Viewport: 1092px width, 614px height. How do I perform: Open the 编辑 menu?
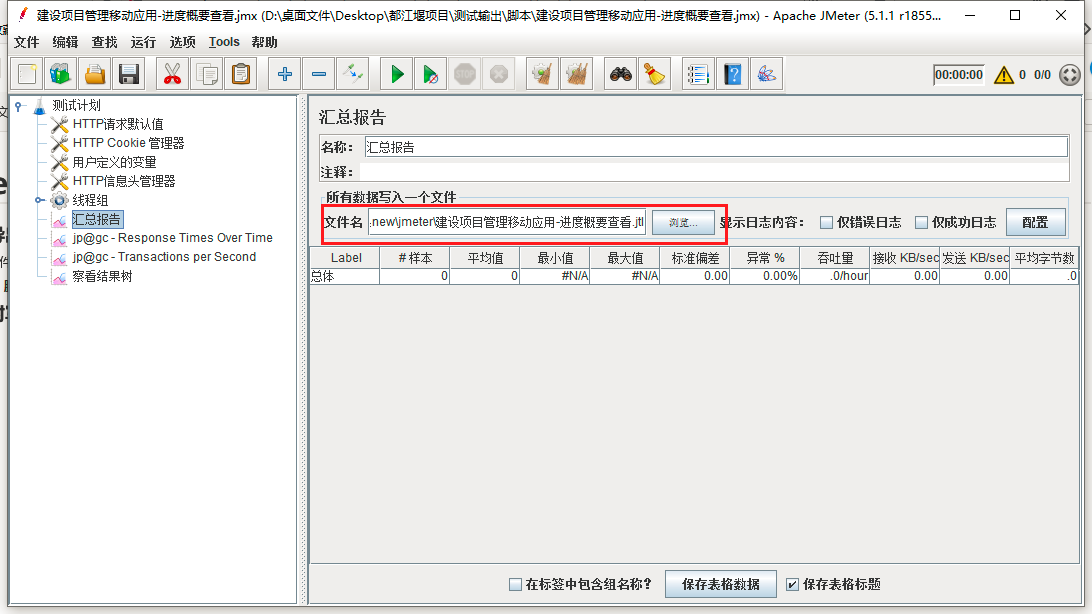pyautogui.click(x=65, y=42)
